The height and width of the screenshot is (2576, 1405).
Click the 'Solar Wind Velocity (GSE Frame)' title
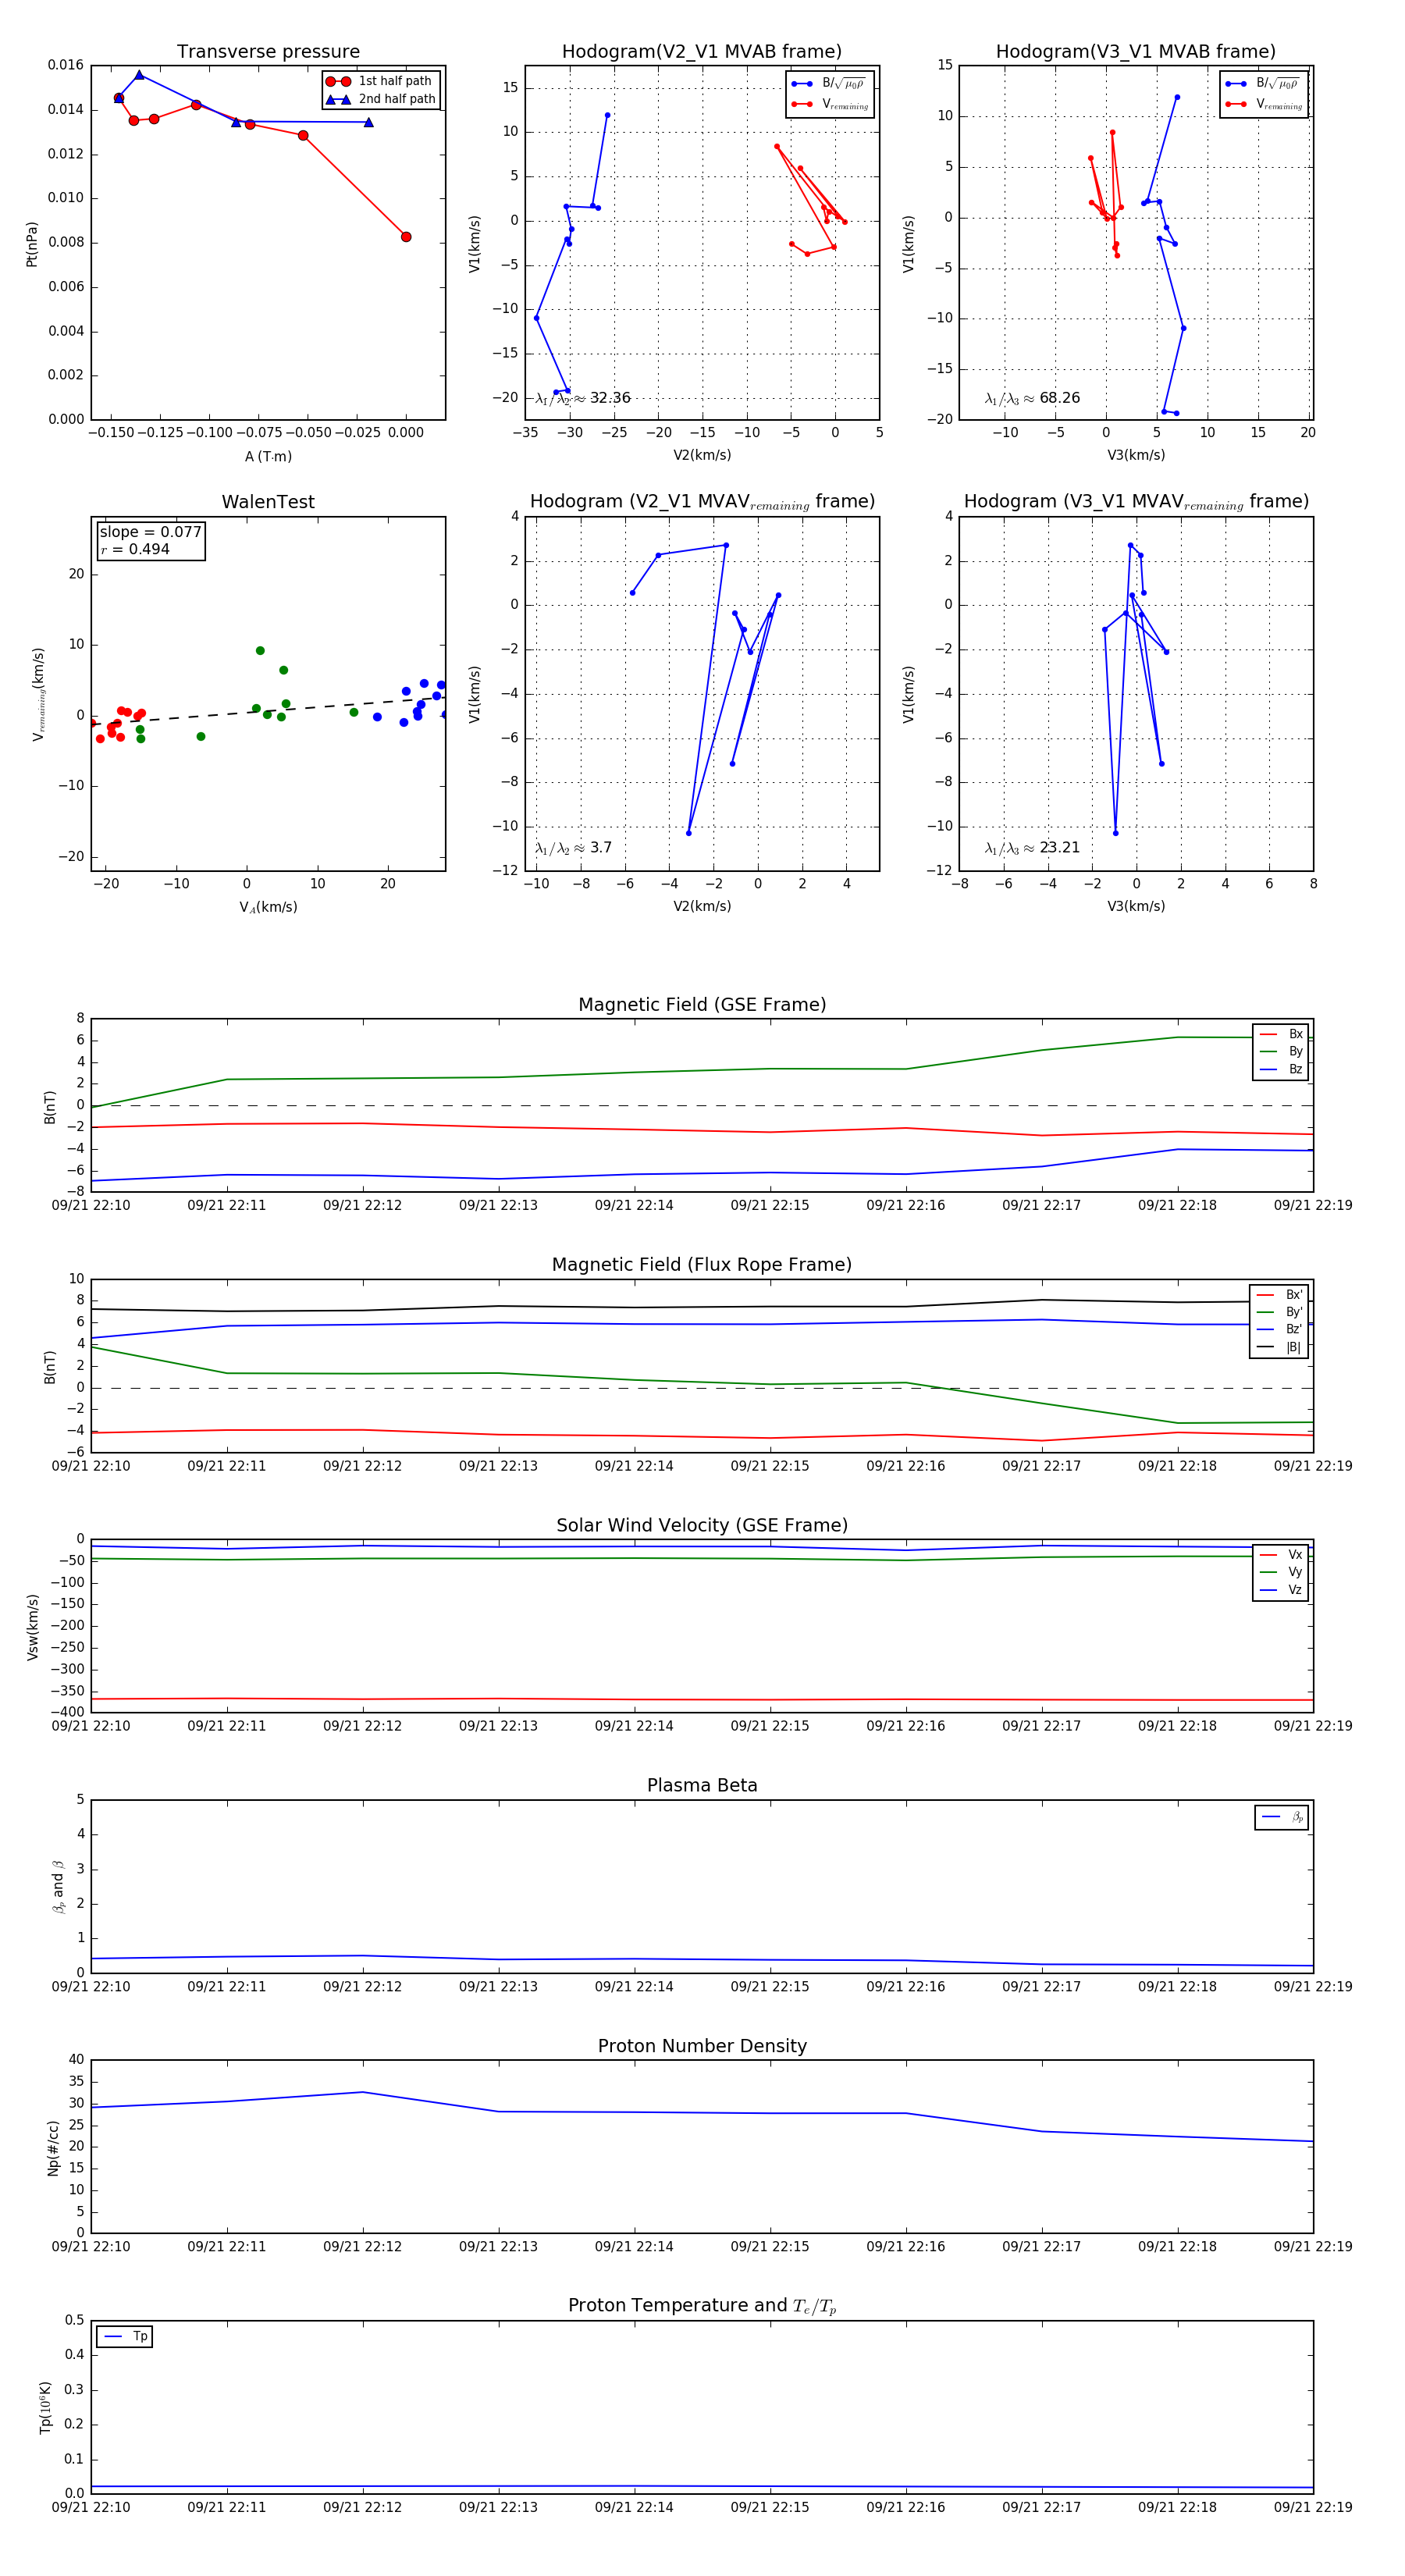(x=702, y=1526)
